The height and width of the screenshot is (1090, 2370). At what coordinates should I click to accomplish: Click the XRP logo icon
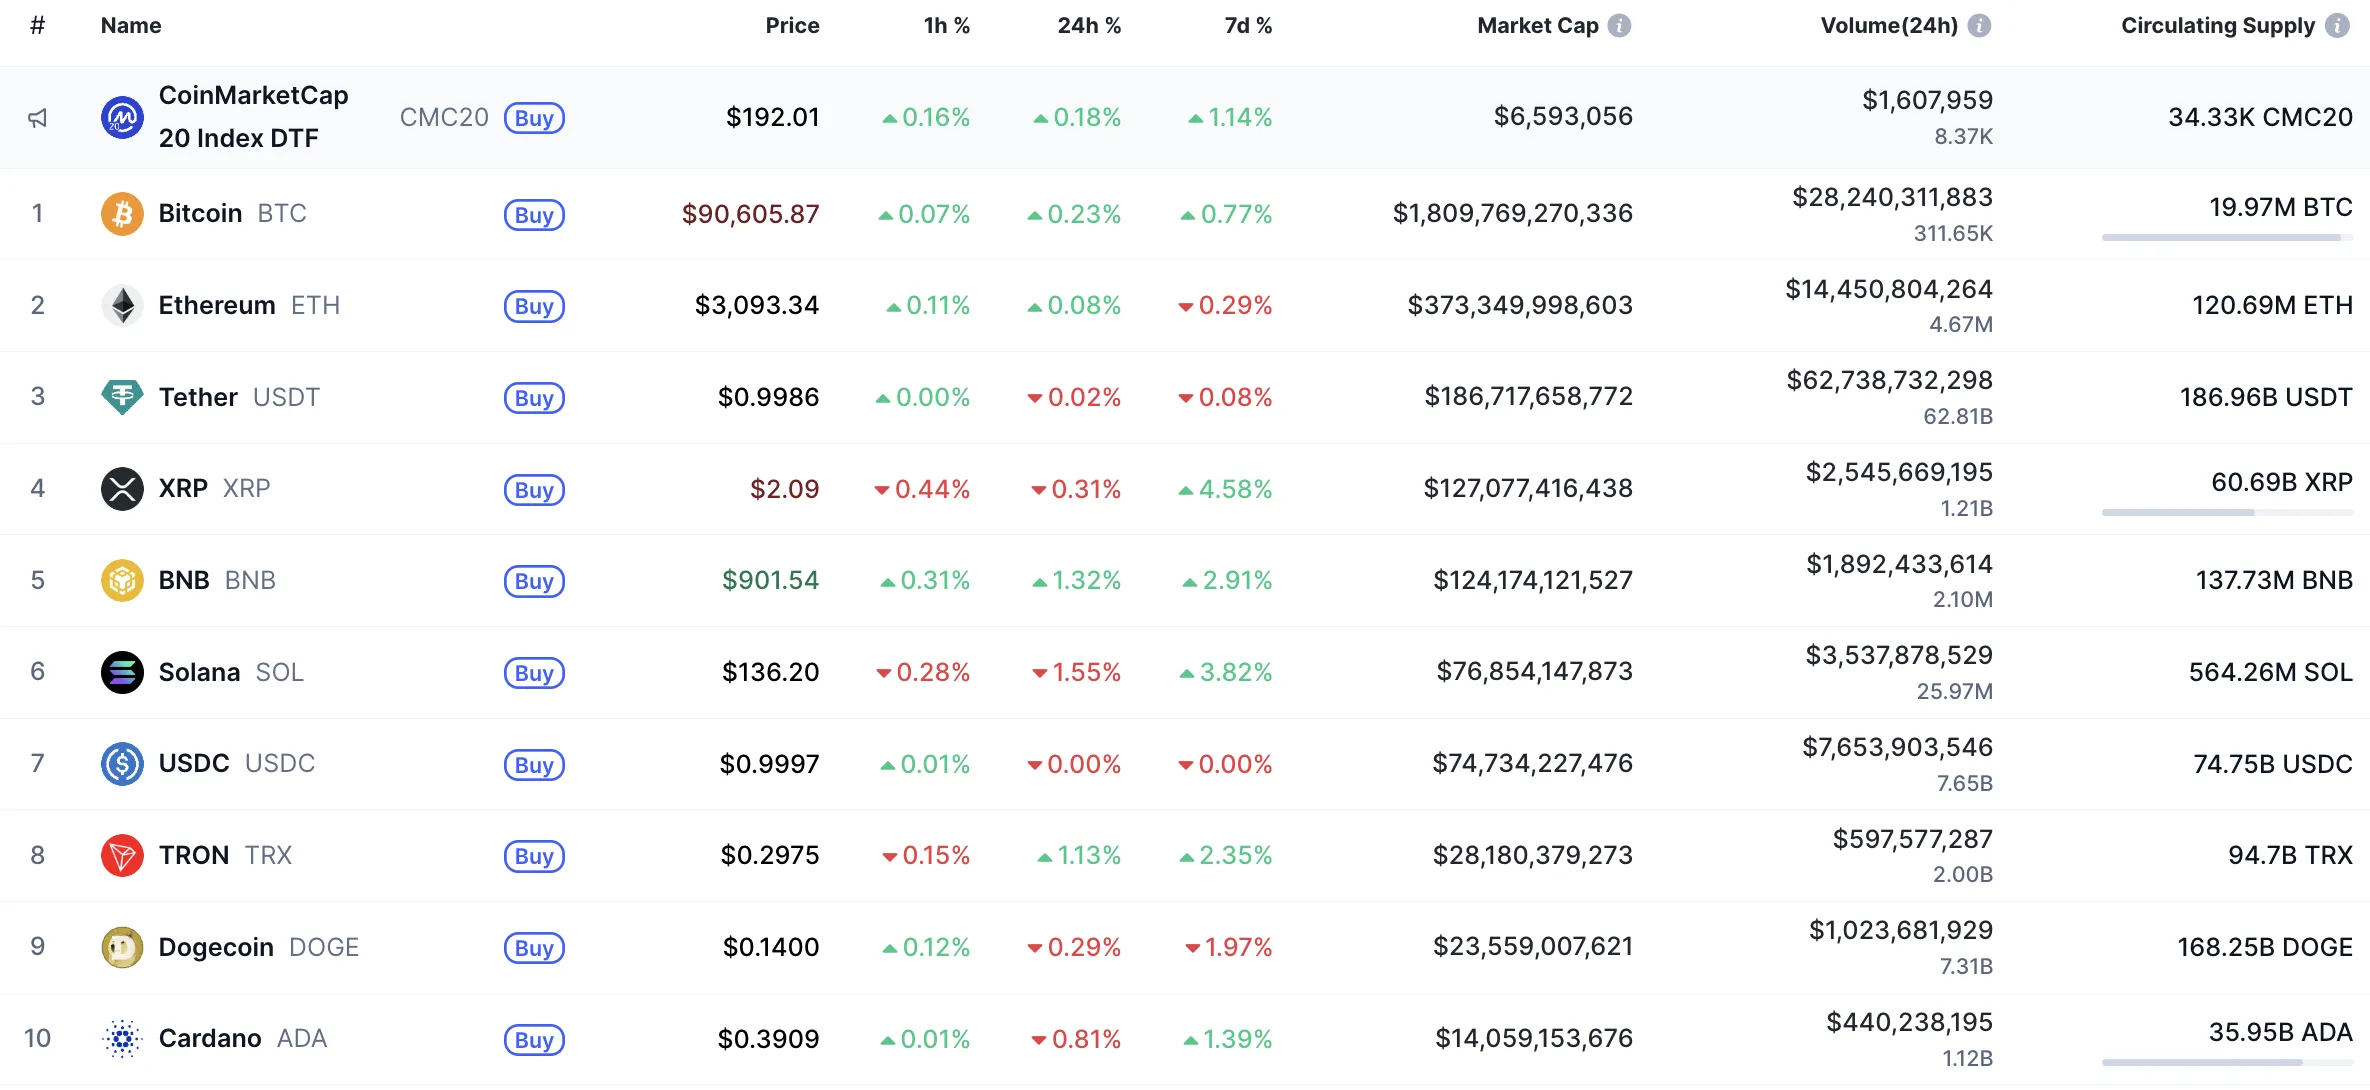pos(121,488)
